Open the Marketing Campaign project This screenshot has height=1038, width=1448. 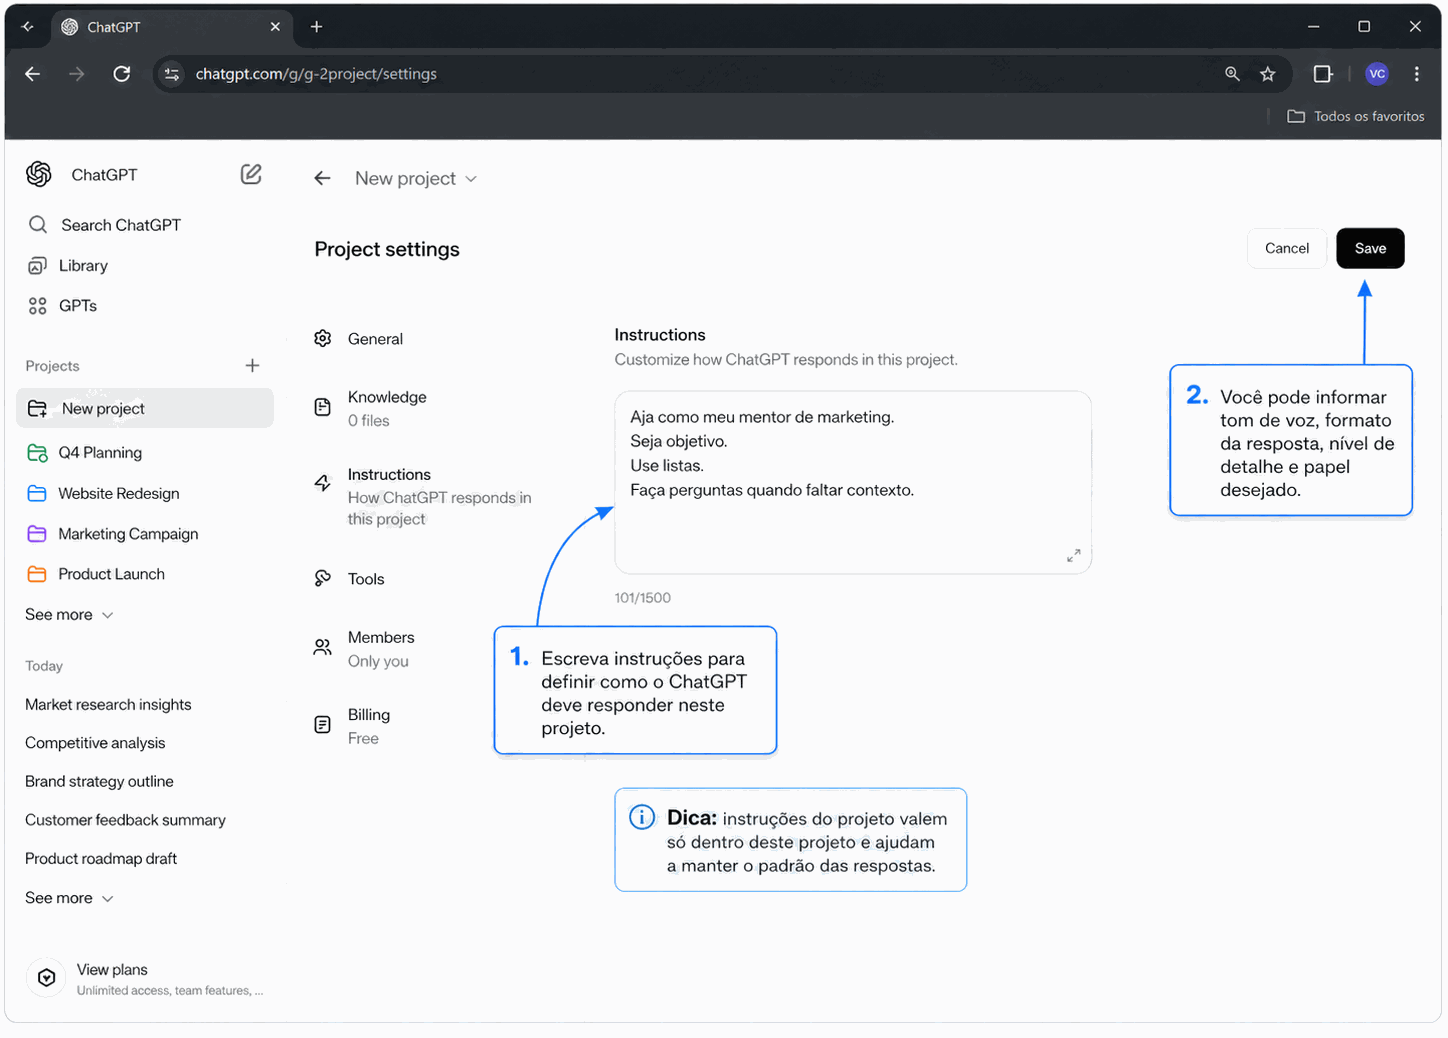pos(128,534)
